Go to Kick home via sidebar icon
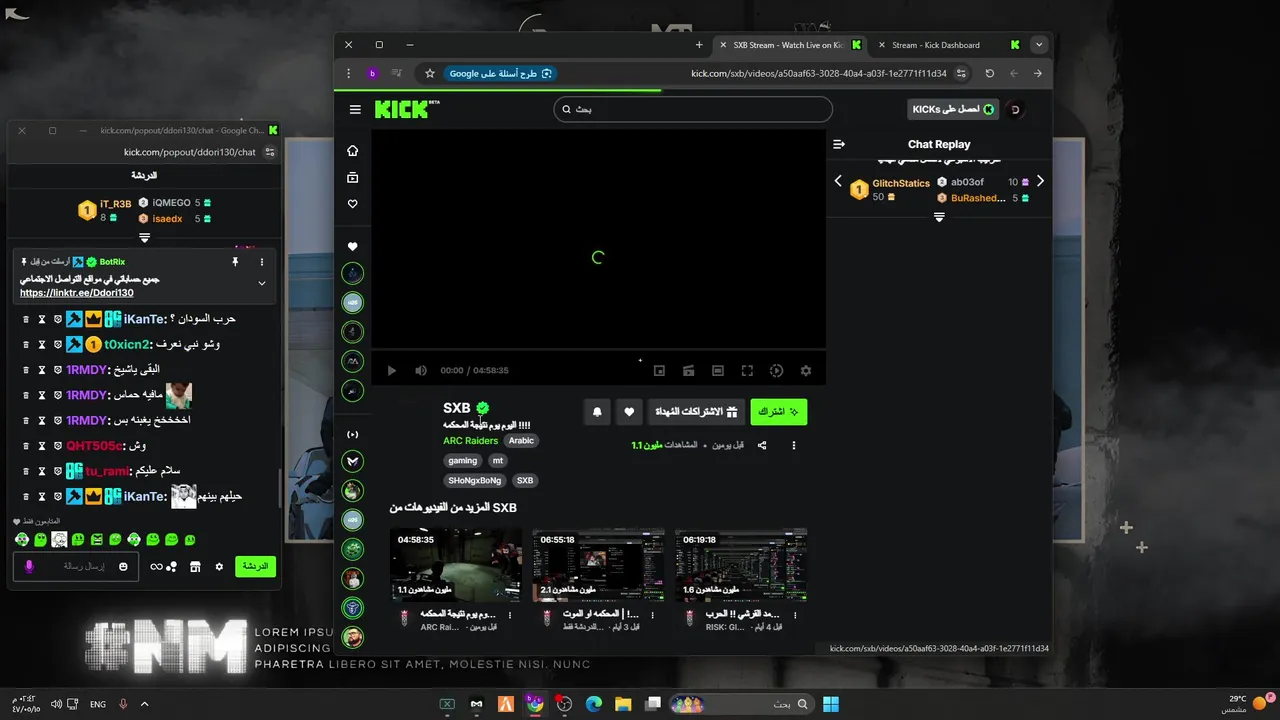 click(x=352, y=151)
